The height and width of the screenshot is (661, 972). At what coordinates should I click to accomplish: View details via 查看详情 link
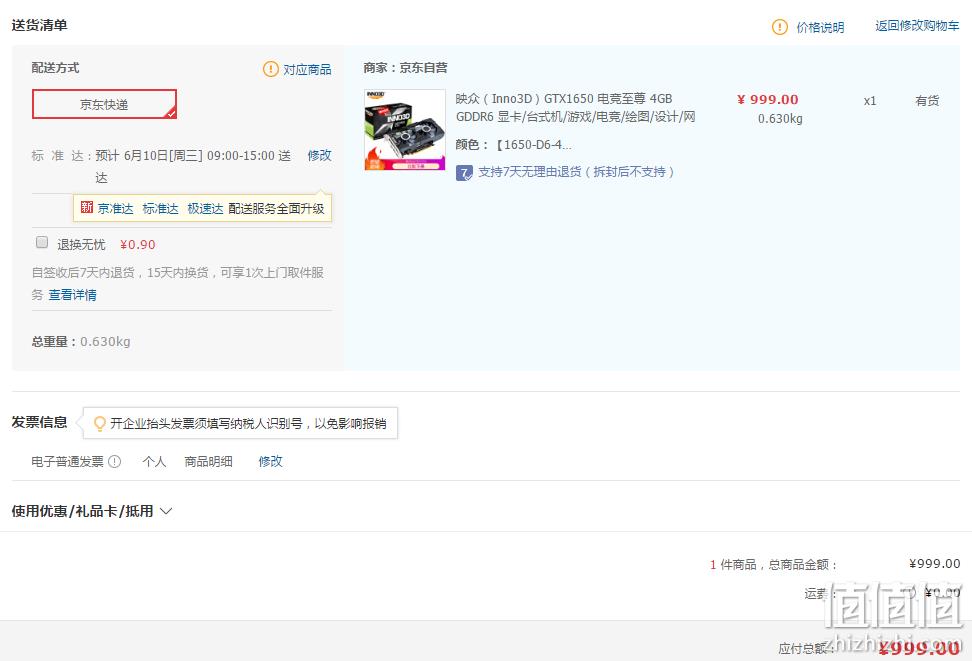click(73, 295)
